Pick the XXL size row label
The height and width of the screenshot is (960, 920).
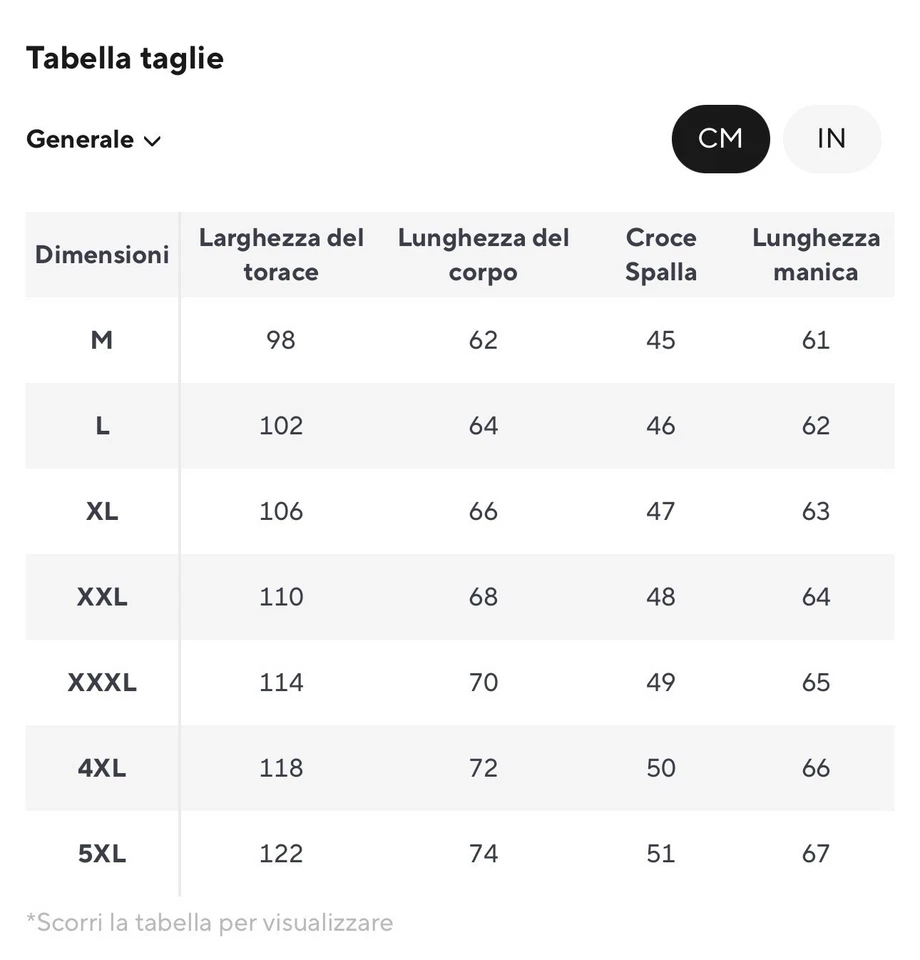pyautogui.click(x=102, y=597)
